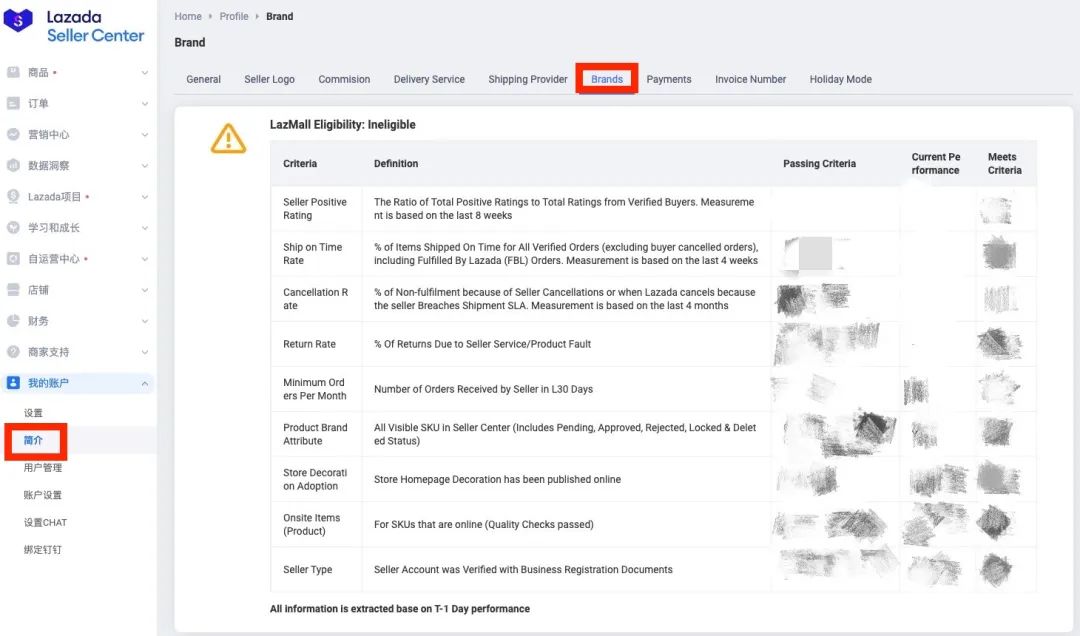Screen dimensions: 1080x636
Task: Select 绑定钉钉 in the sidebar submenu
Action: click(43, 550)
